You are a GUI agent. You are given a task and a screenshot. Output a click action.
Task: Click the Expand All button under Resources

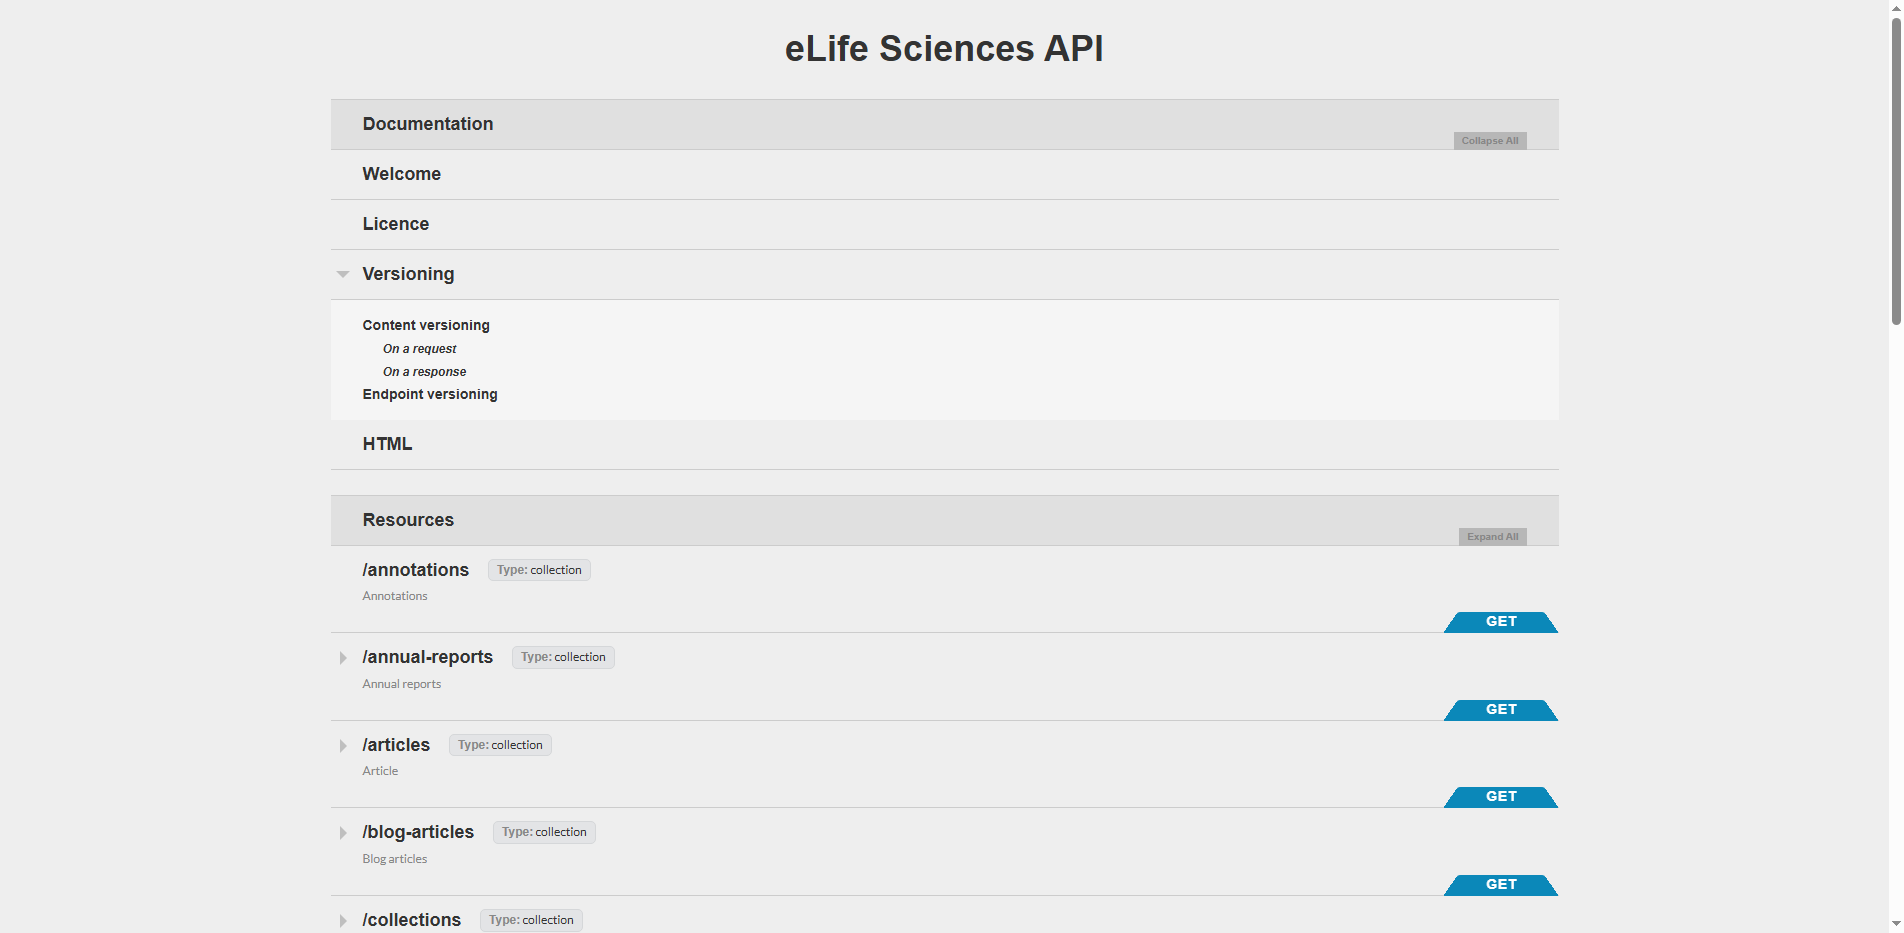pos(1492,536)
